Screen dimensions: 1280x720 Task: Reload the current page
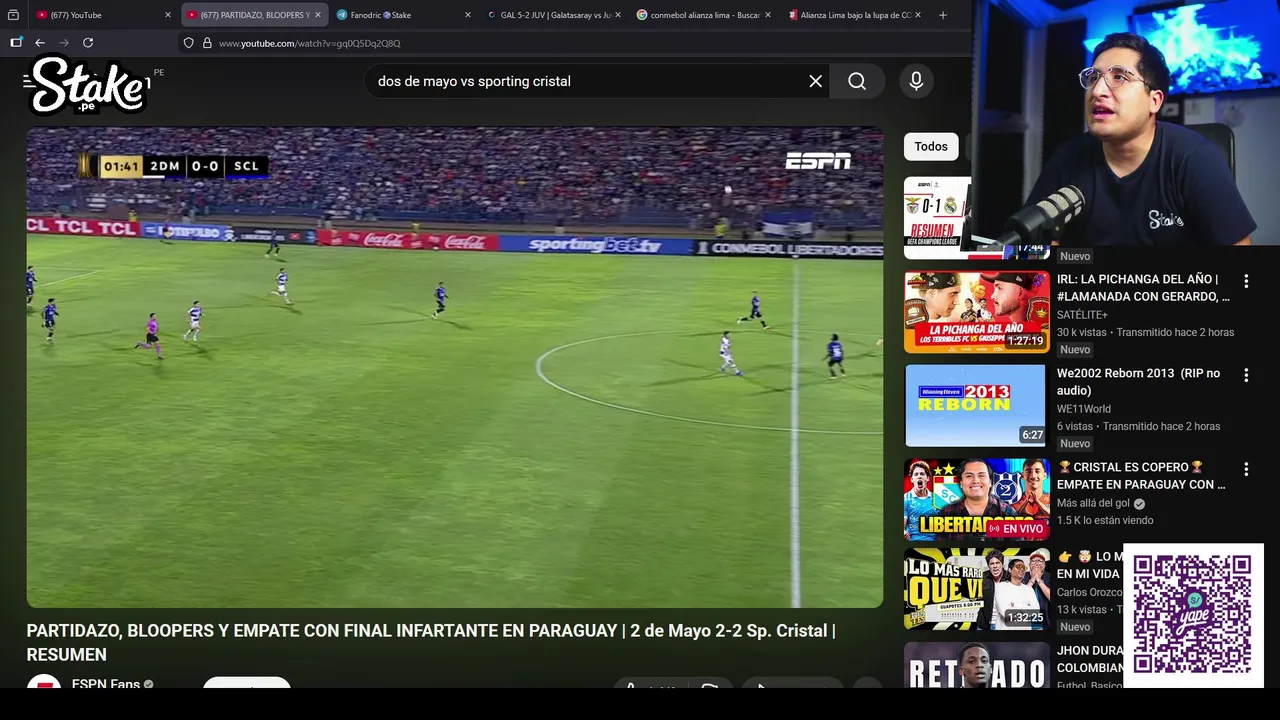pyautogui.click(x=88, y=43)
